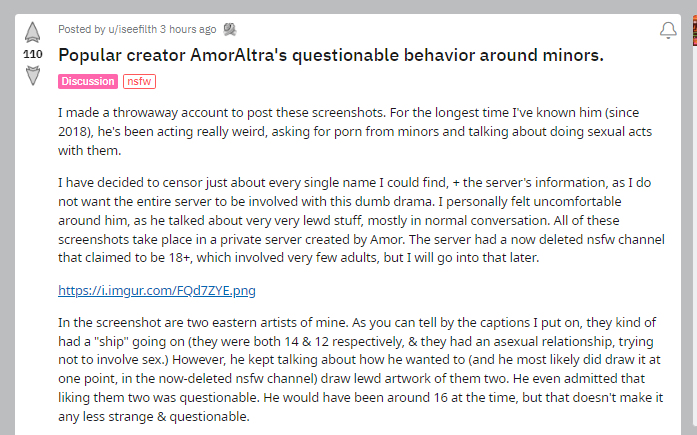Click the paragraph about two eastern artists
697x435 pixels.
(361, 369)
